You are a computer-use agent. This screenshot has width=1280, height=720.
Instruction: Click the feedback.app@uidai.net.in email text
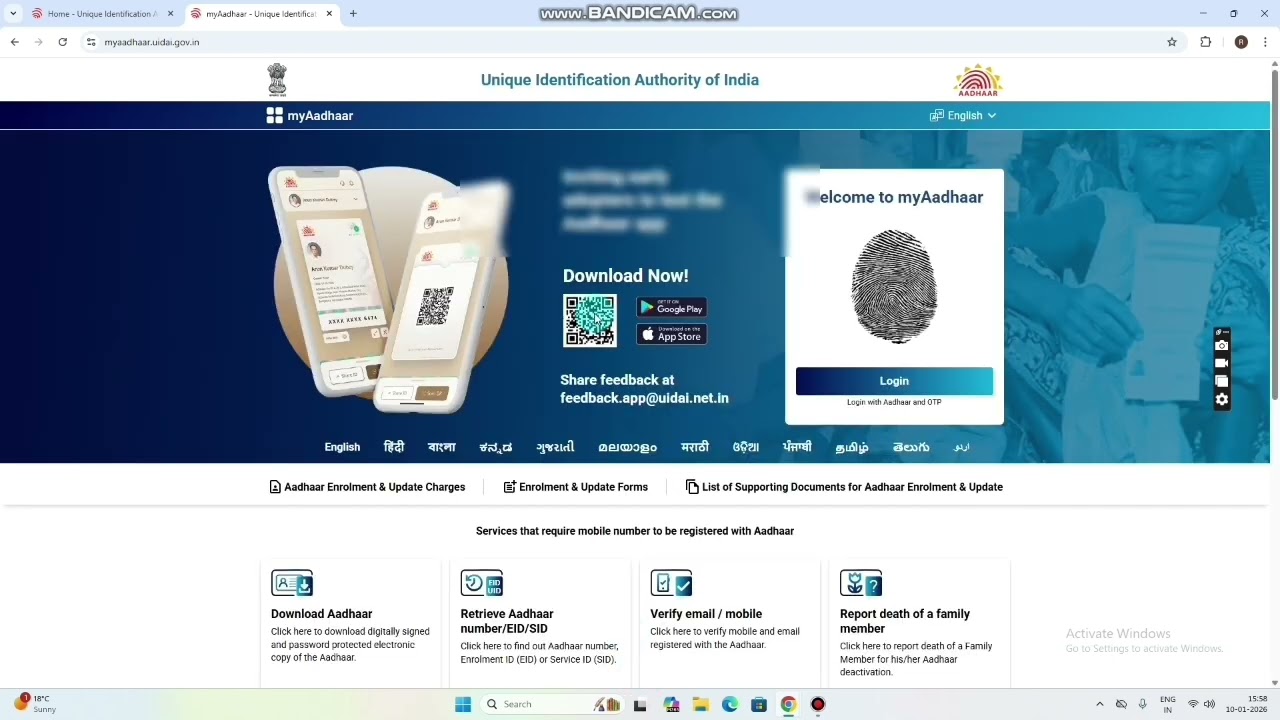click(644, 398)
